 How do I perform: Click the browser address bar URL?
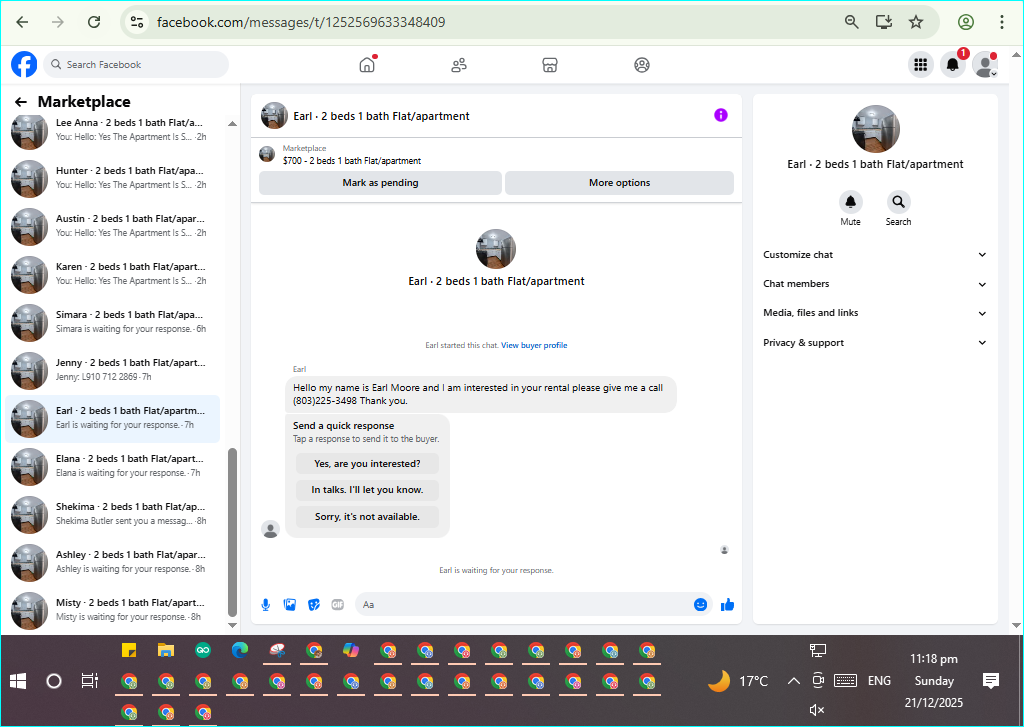point(301,22)
